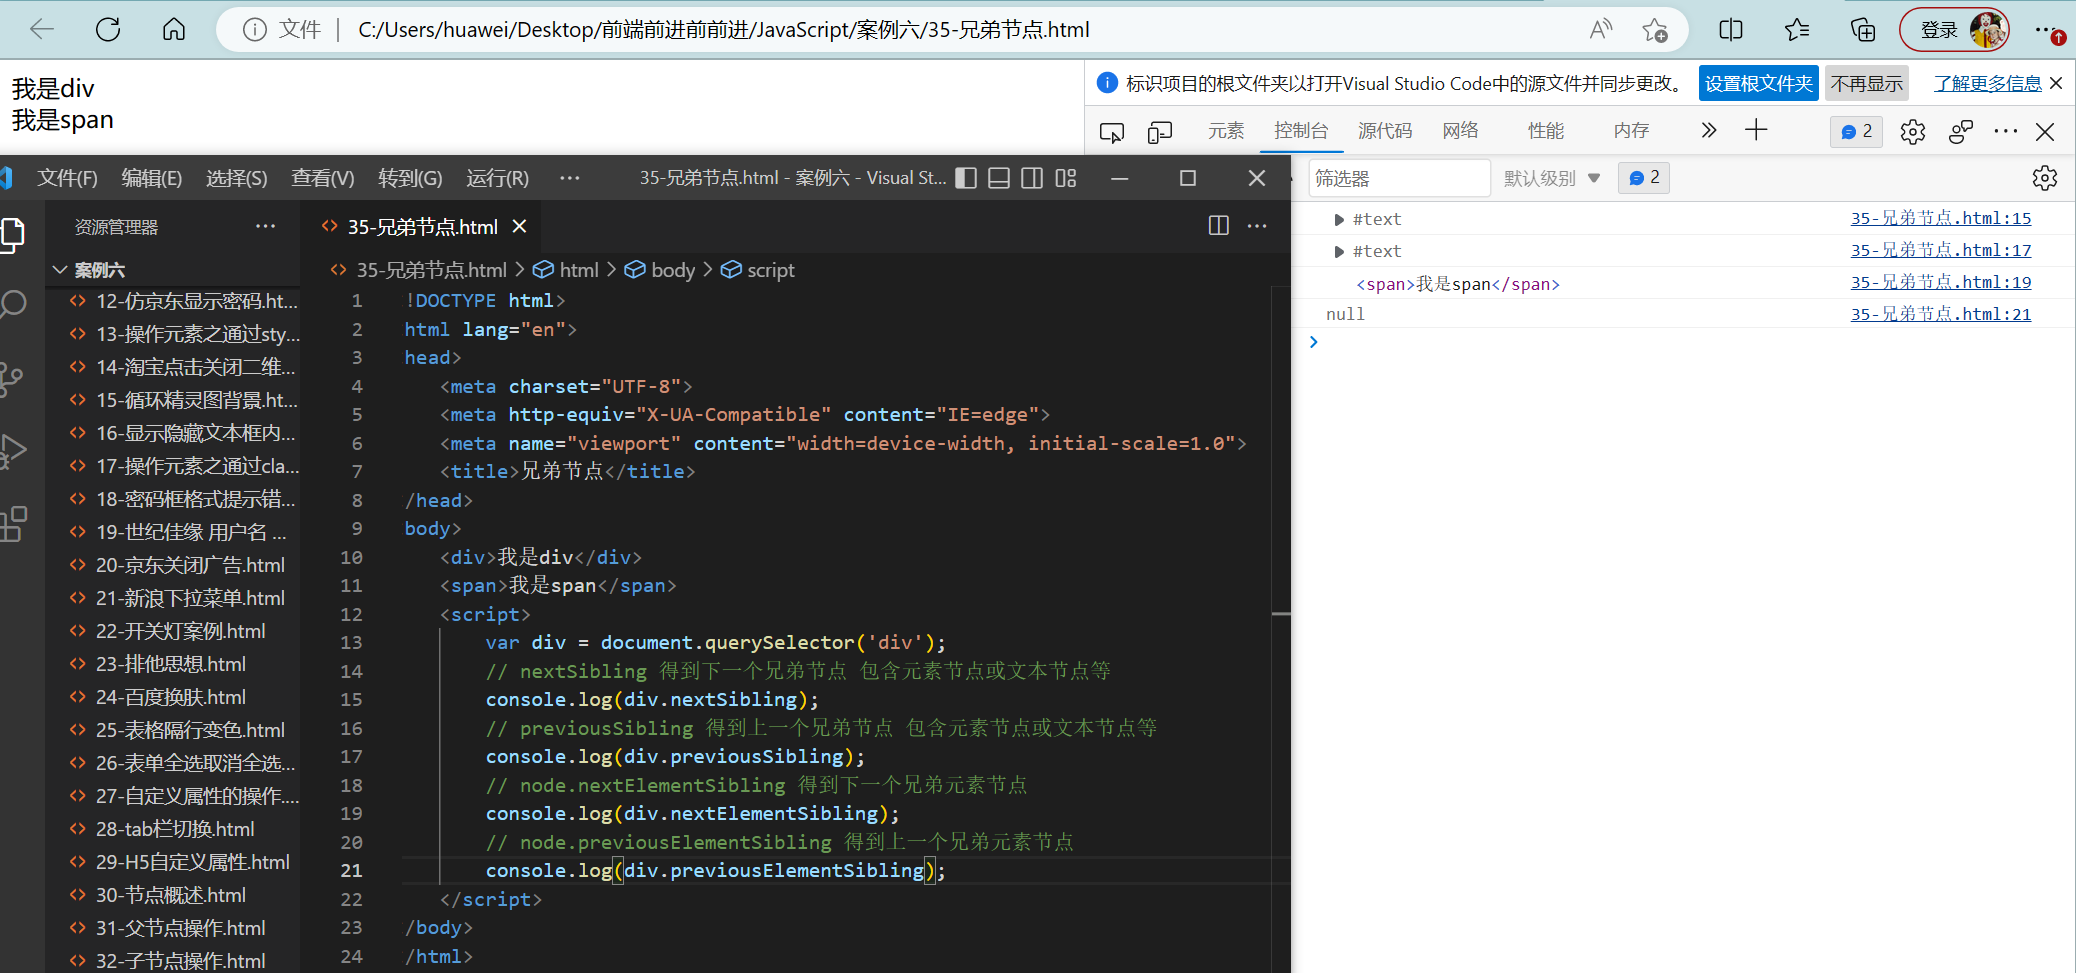Viewport: 2076px width, 973px height.
Task: Click the 设置根文件夹 button
Action: [1758, 83]
